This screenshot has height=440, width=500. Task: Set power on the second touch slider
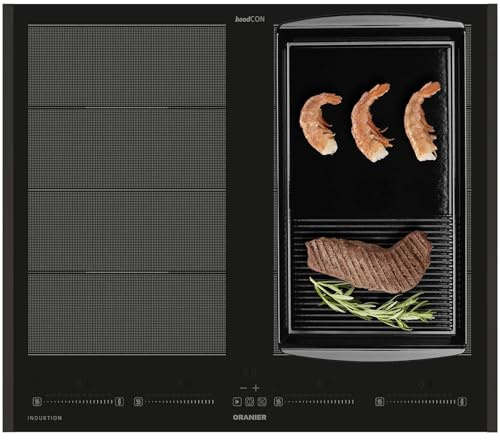179,402
